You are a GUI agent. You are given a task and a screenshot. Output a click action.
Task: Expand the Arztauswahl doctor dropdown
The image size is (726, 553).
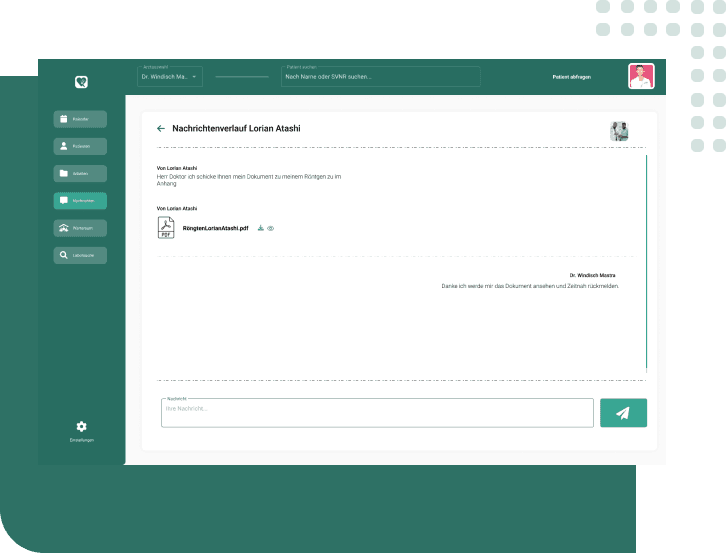(x=194, y=76)
